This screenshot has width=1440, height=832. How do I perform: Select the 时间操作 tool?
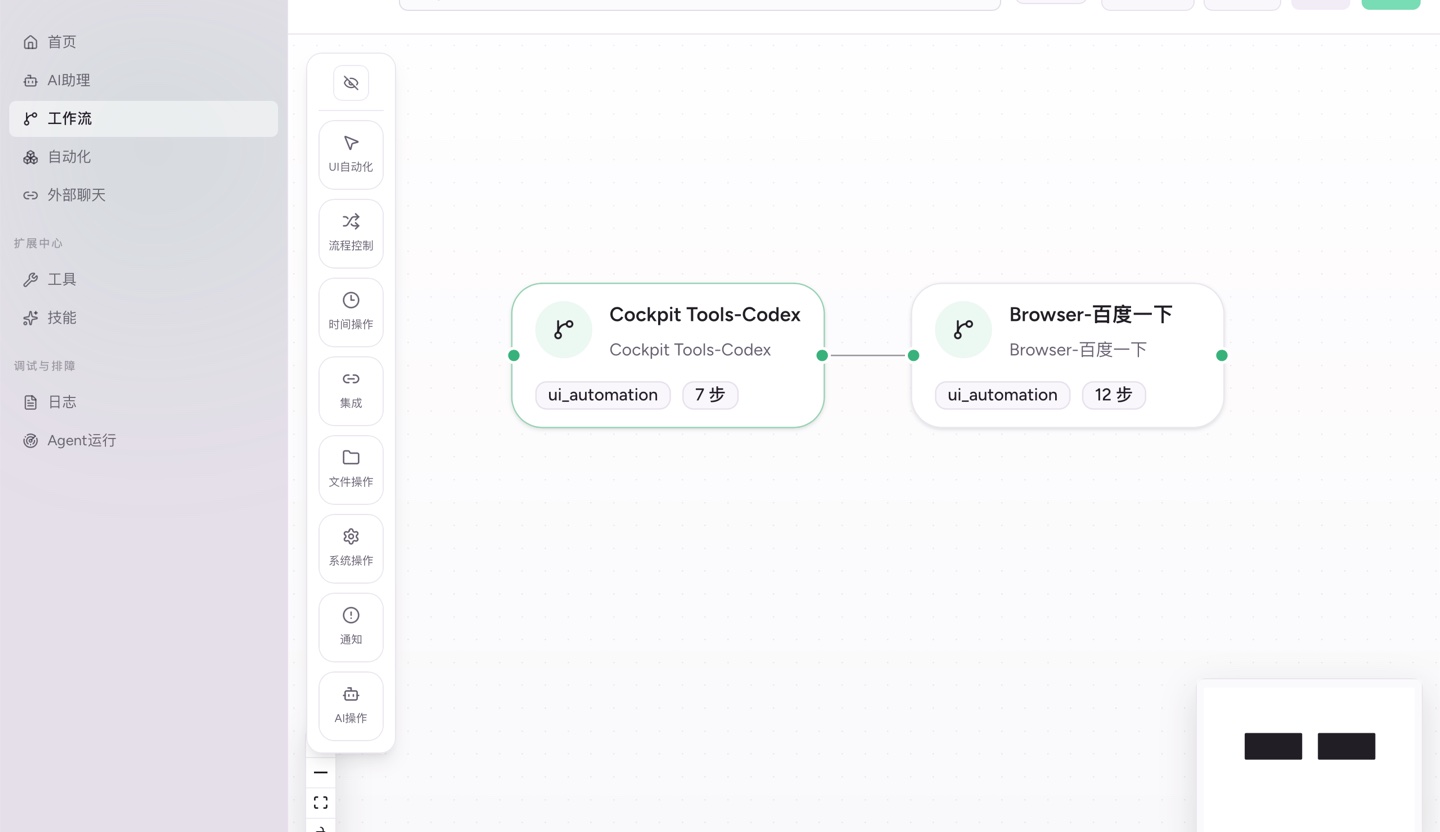pyautogui.click(x=350, y=311)
